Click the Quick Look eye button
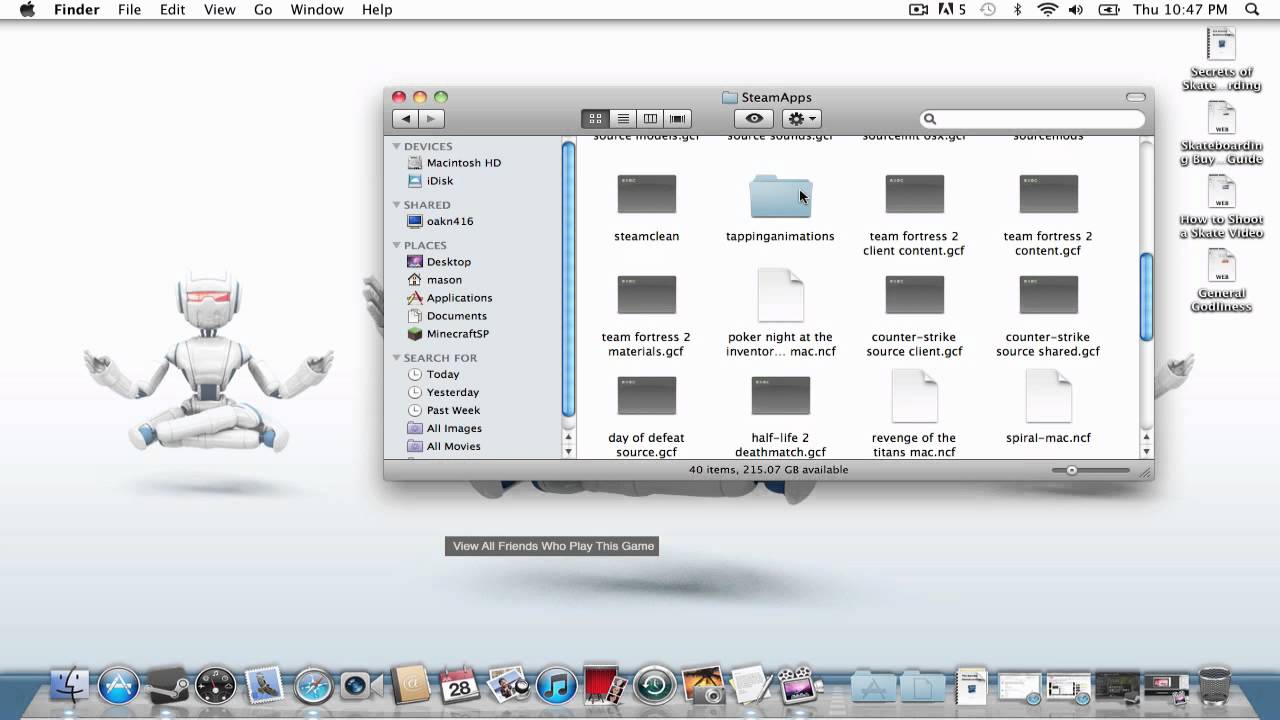The height and width of the screenshot is (720, 1280). (x=754, y=119)
